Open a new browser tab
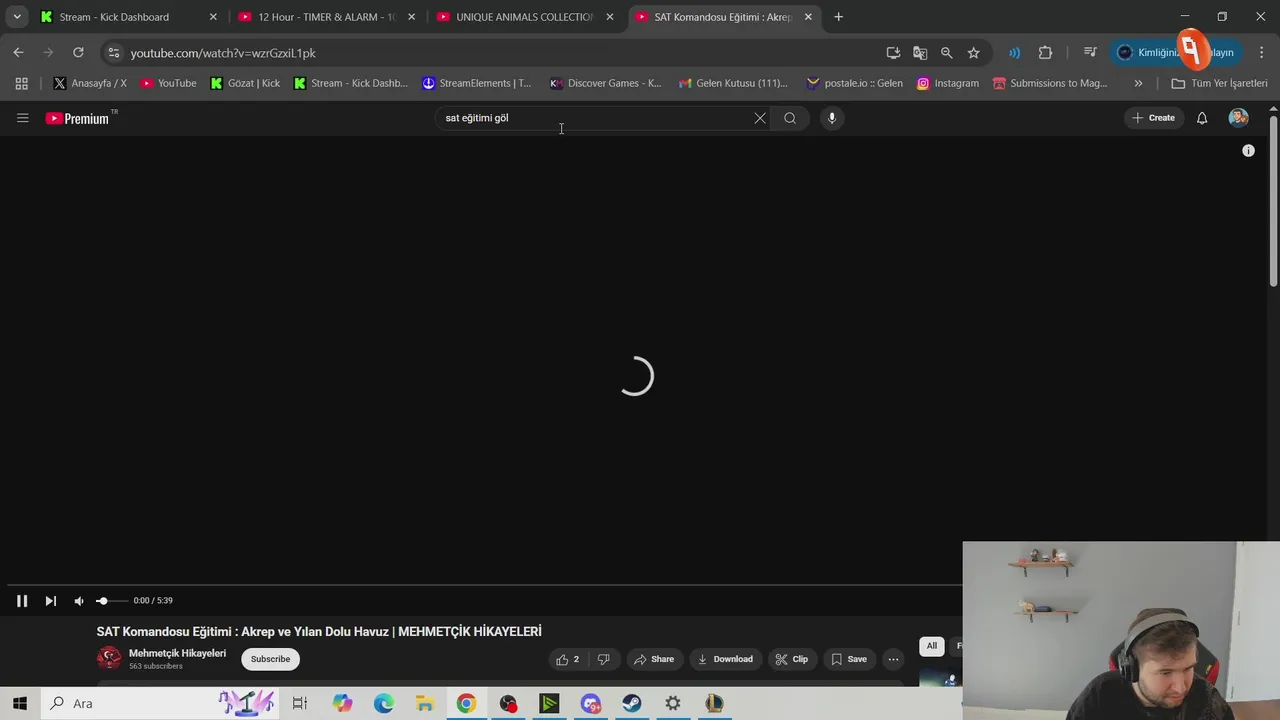 (838, 17)
